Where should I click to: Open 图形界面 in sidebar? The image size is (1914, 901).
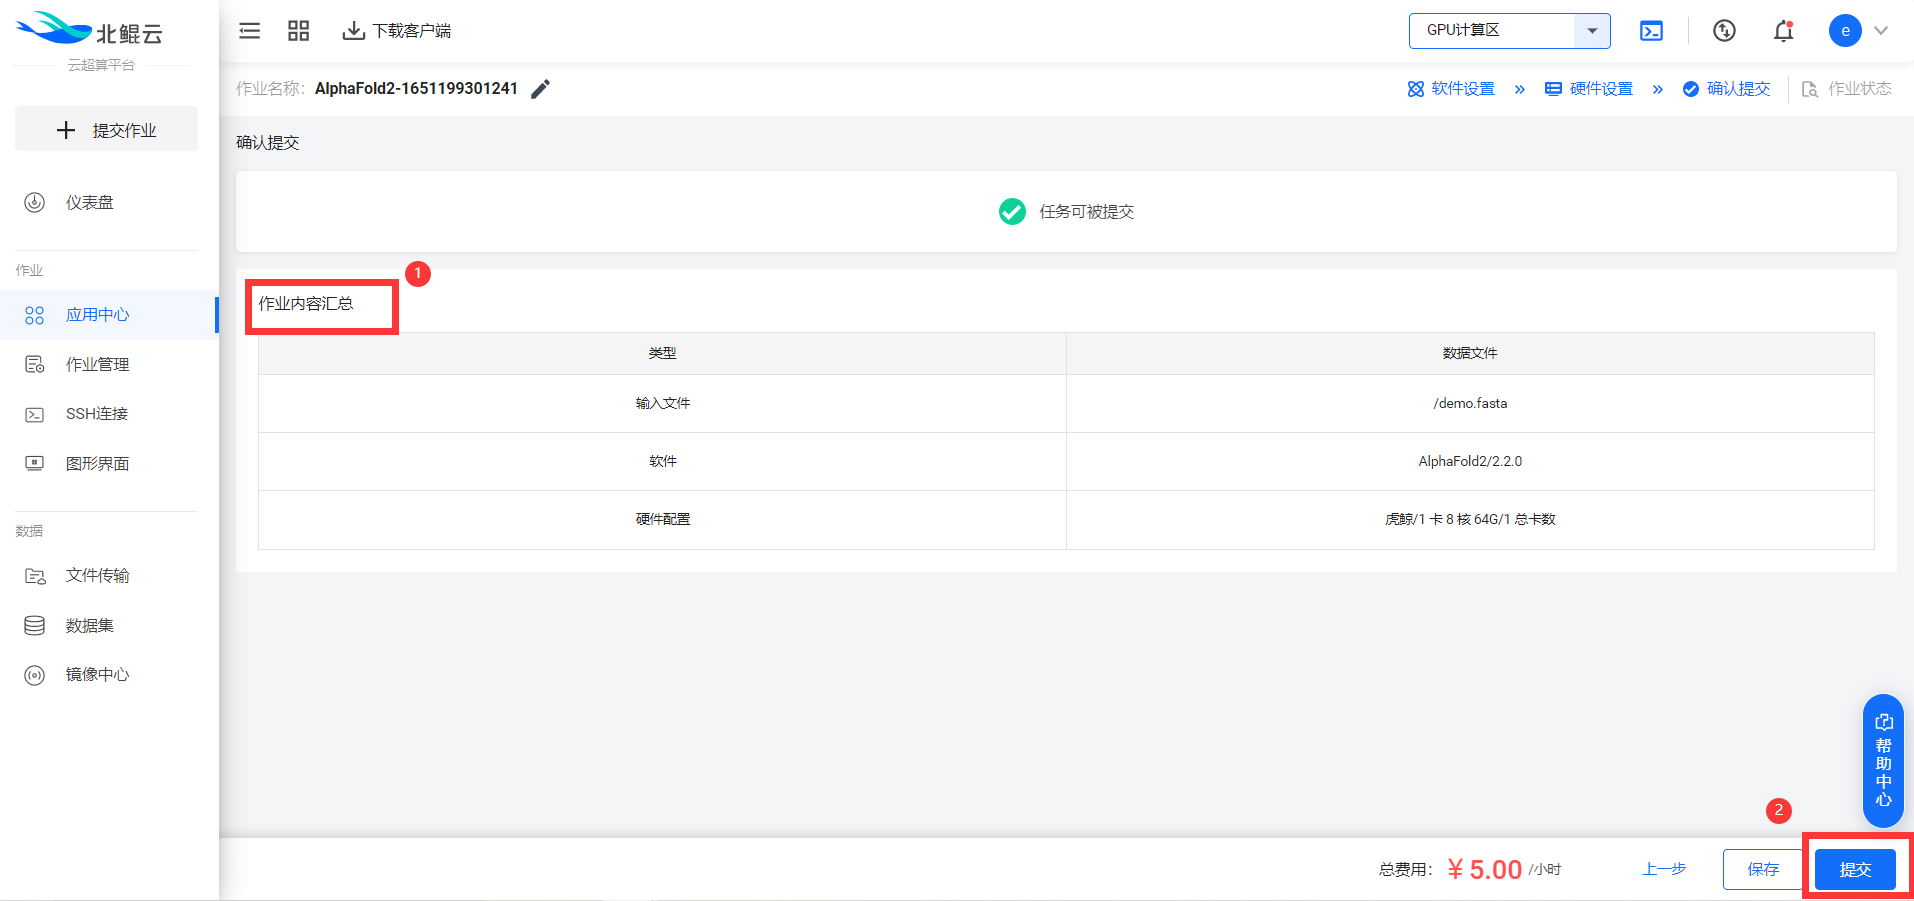(x=108, y=464)
